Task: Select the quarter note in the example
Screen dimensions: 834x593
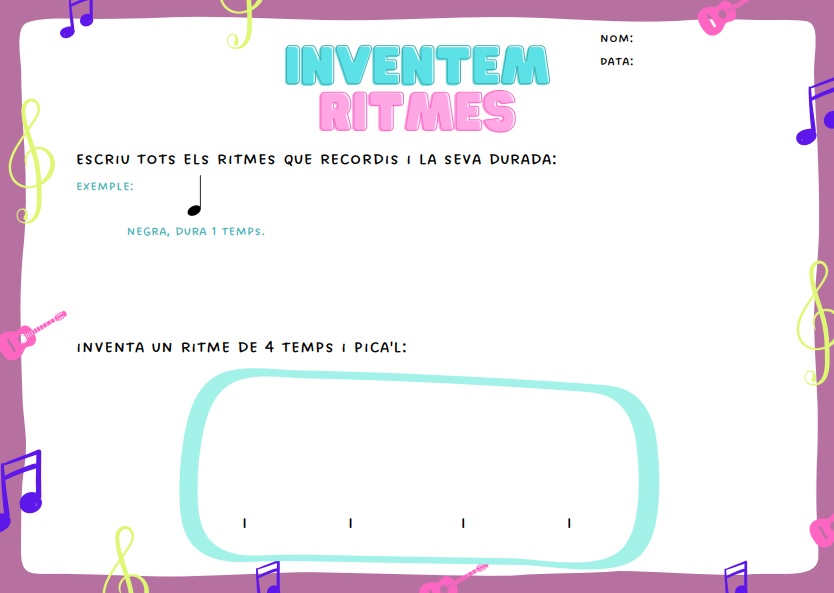Action: coord(196,198)
